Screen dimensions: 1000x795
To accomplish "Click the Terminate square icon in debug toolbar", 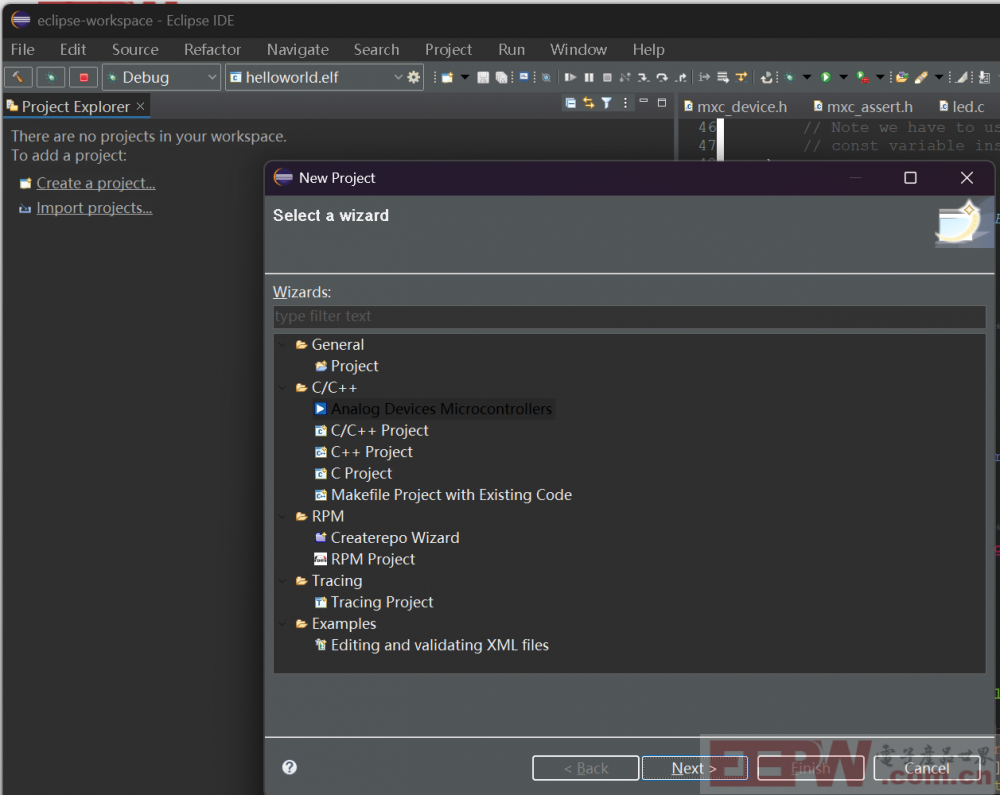I will tap(607, 77).
